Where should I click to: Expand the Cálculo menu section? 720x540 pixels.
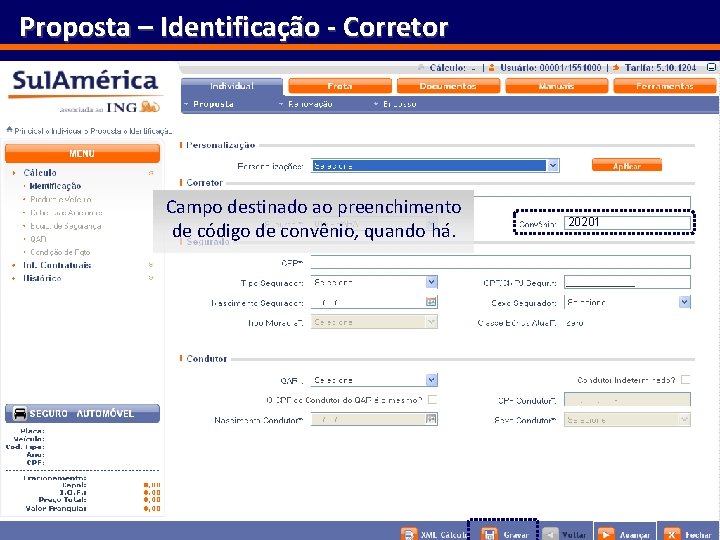pyautogui.click(x=40, y=173)
